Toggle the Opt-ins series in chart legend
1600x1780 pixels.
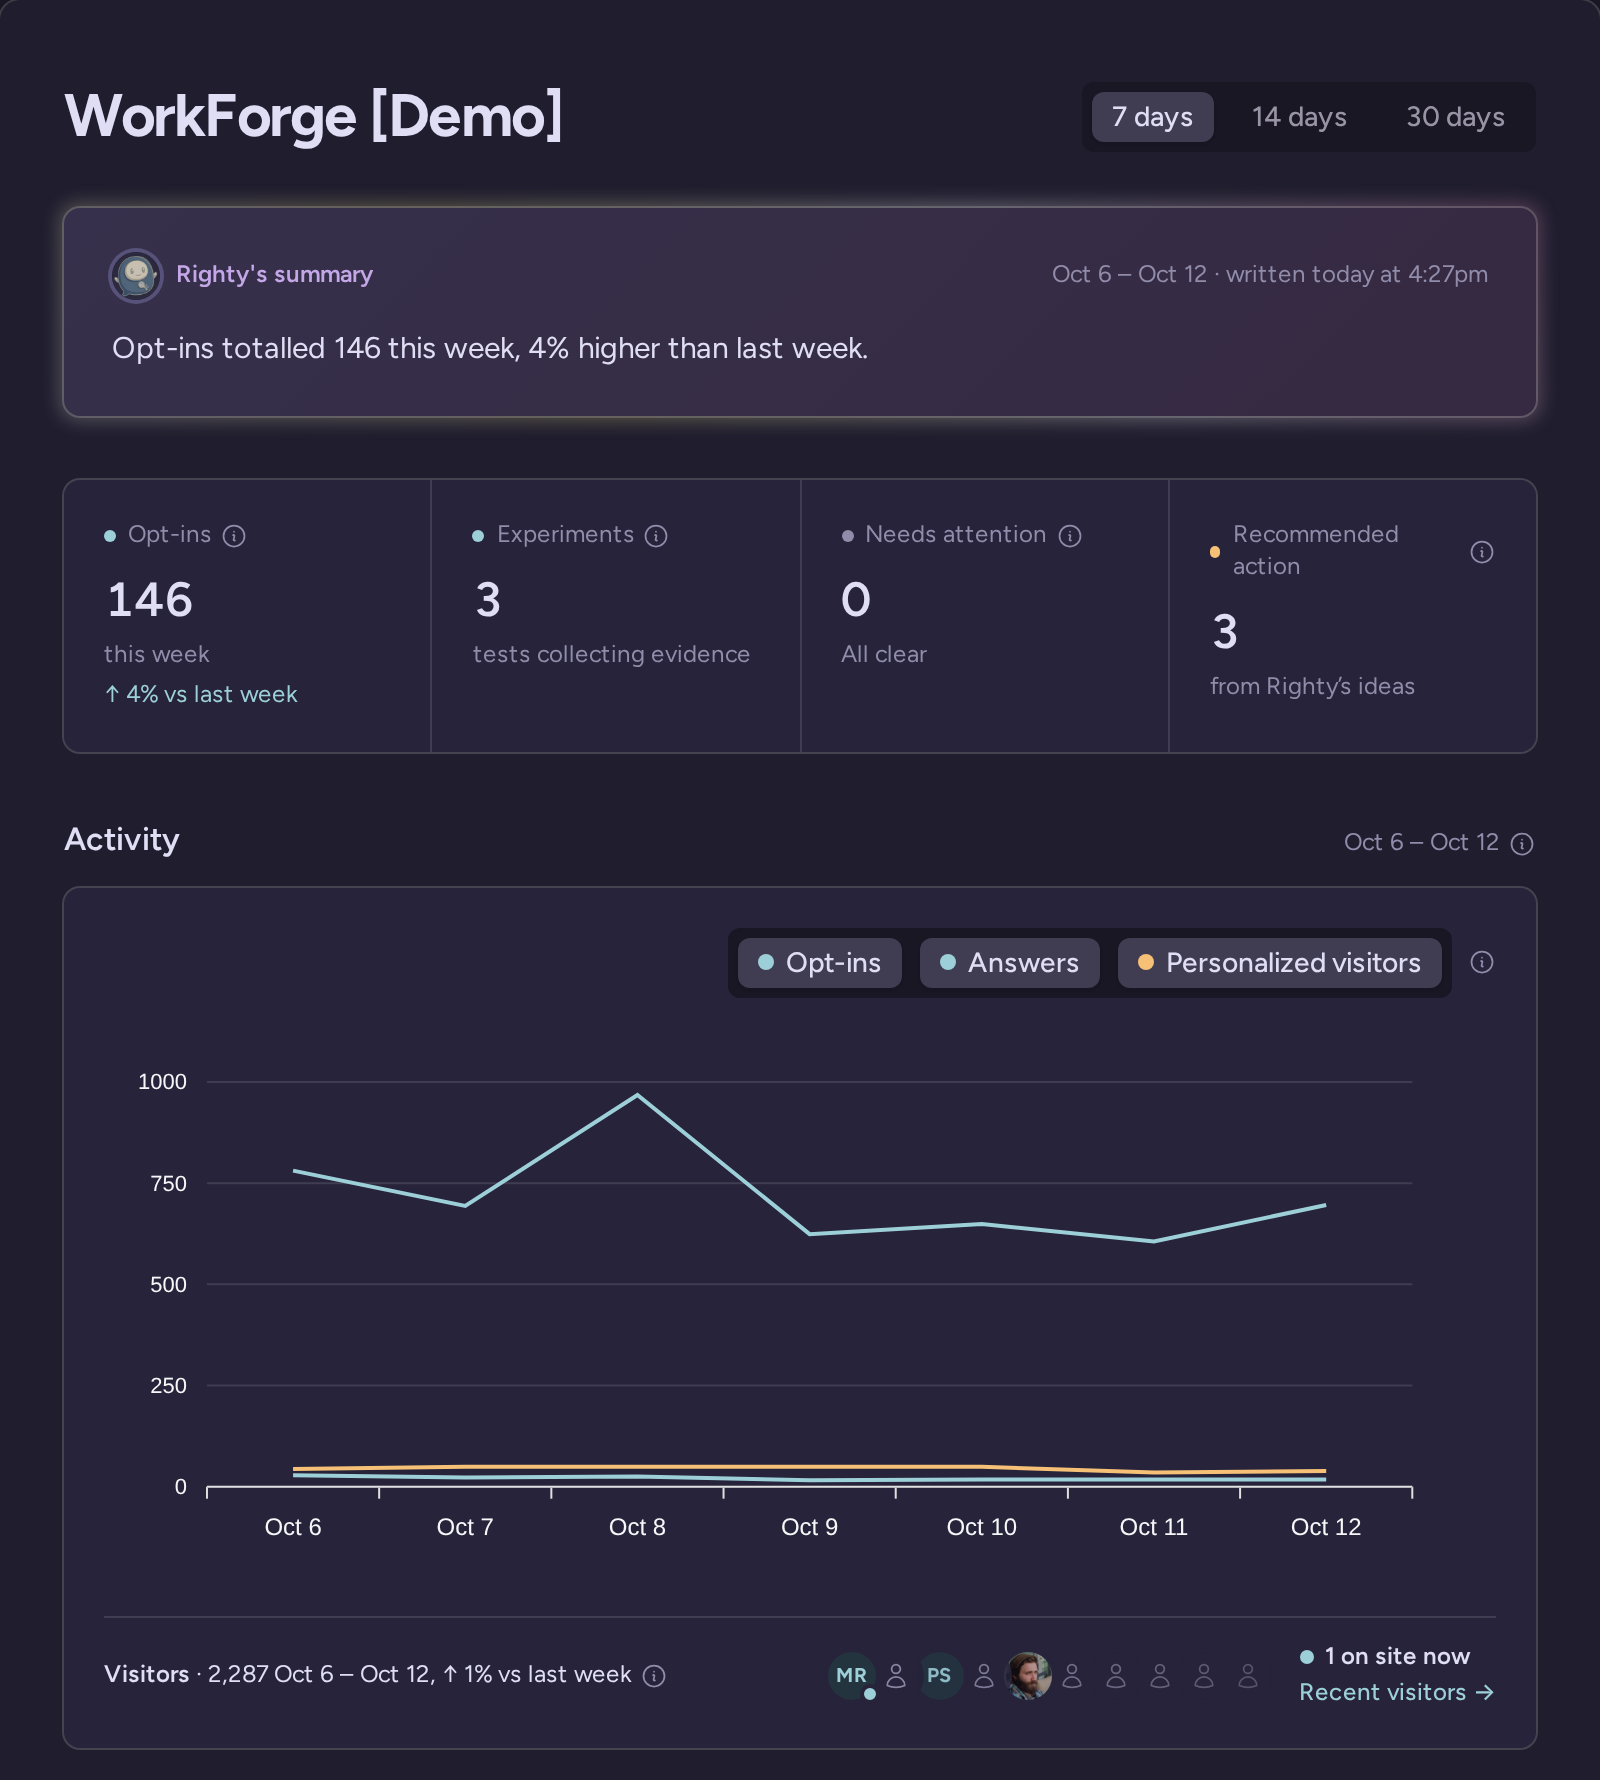click(819, 963)
